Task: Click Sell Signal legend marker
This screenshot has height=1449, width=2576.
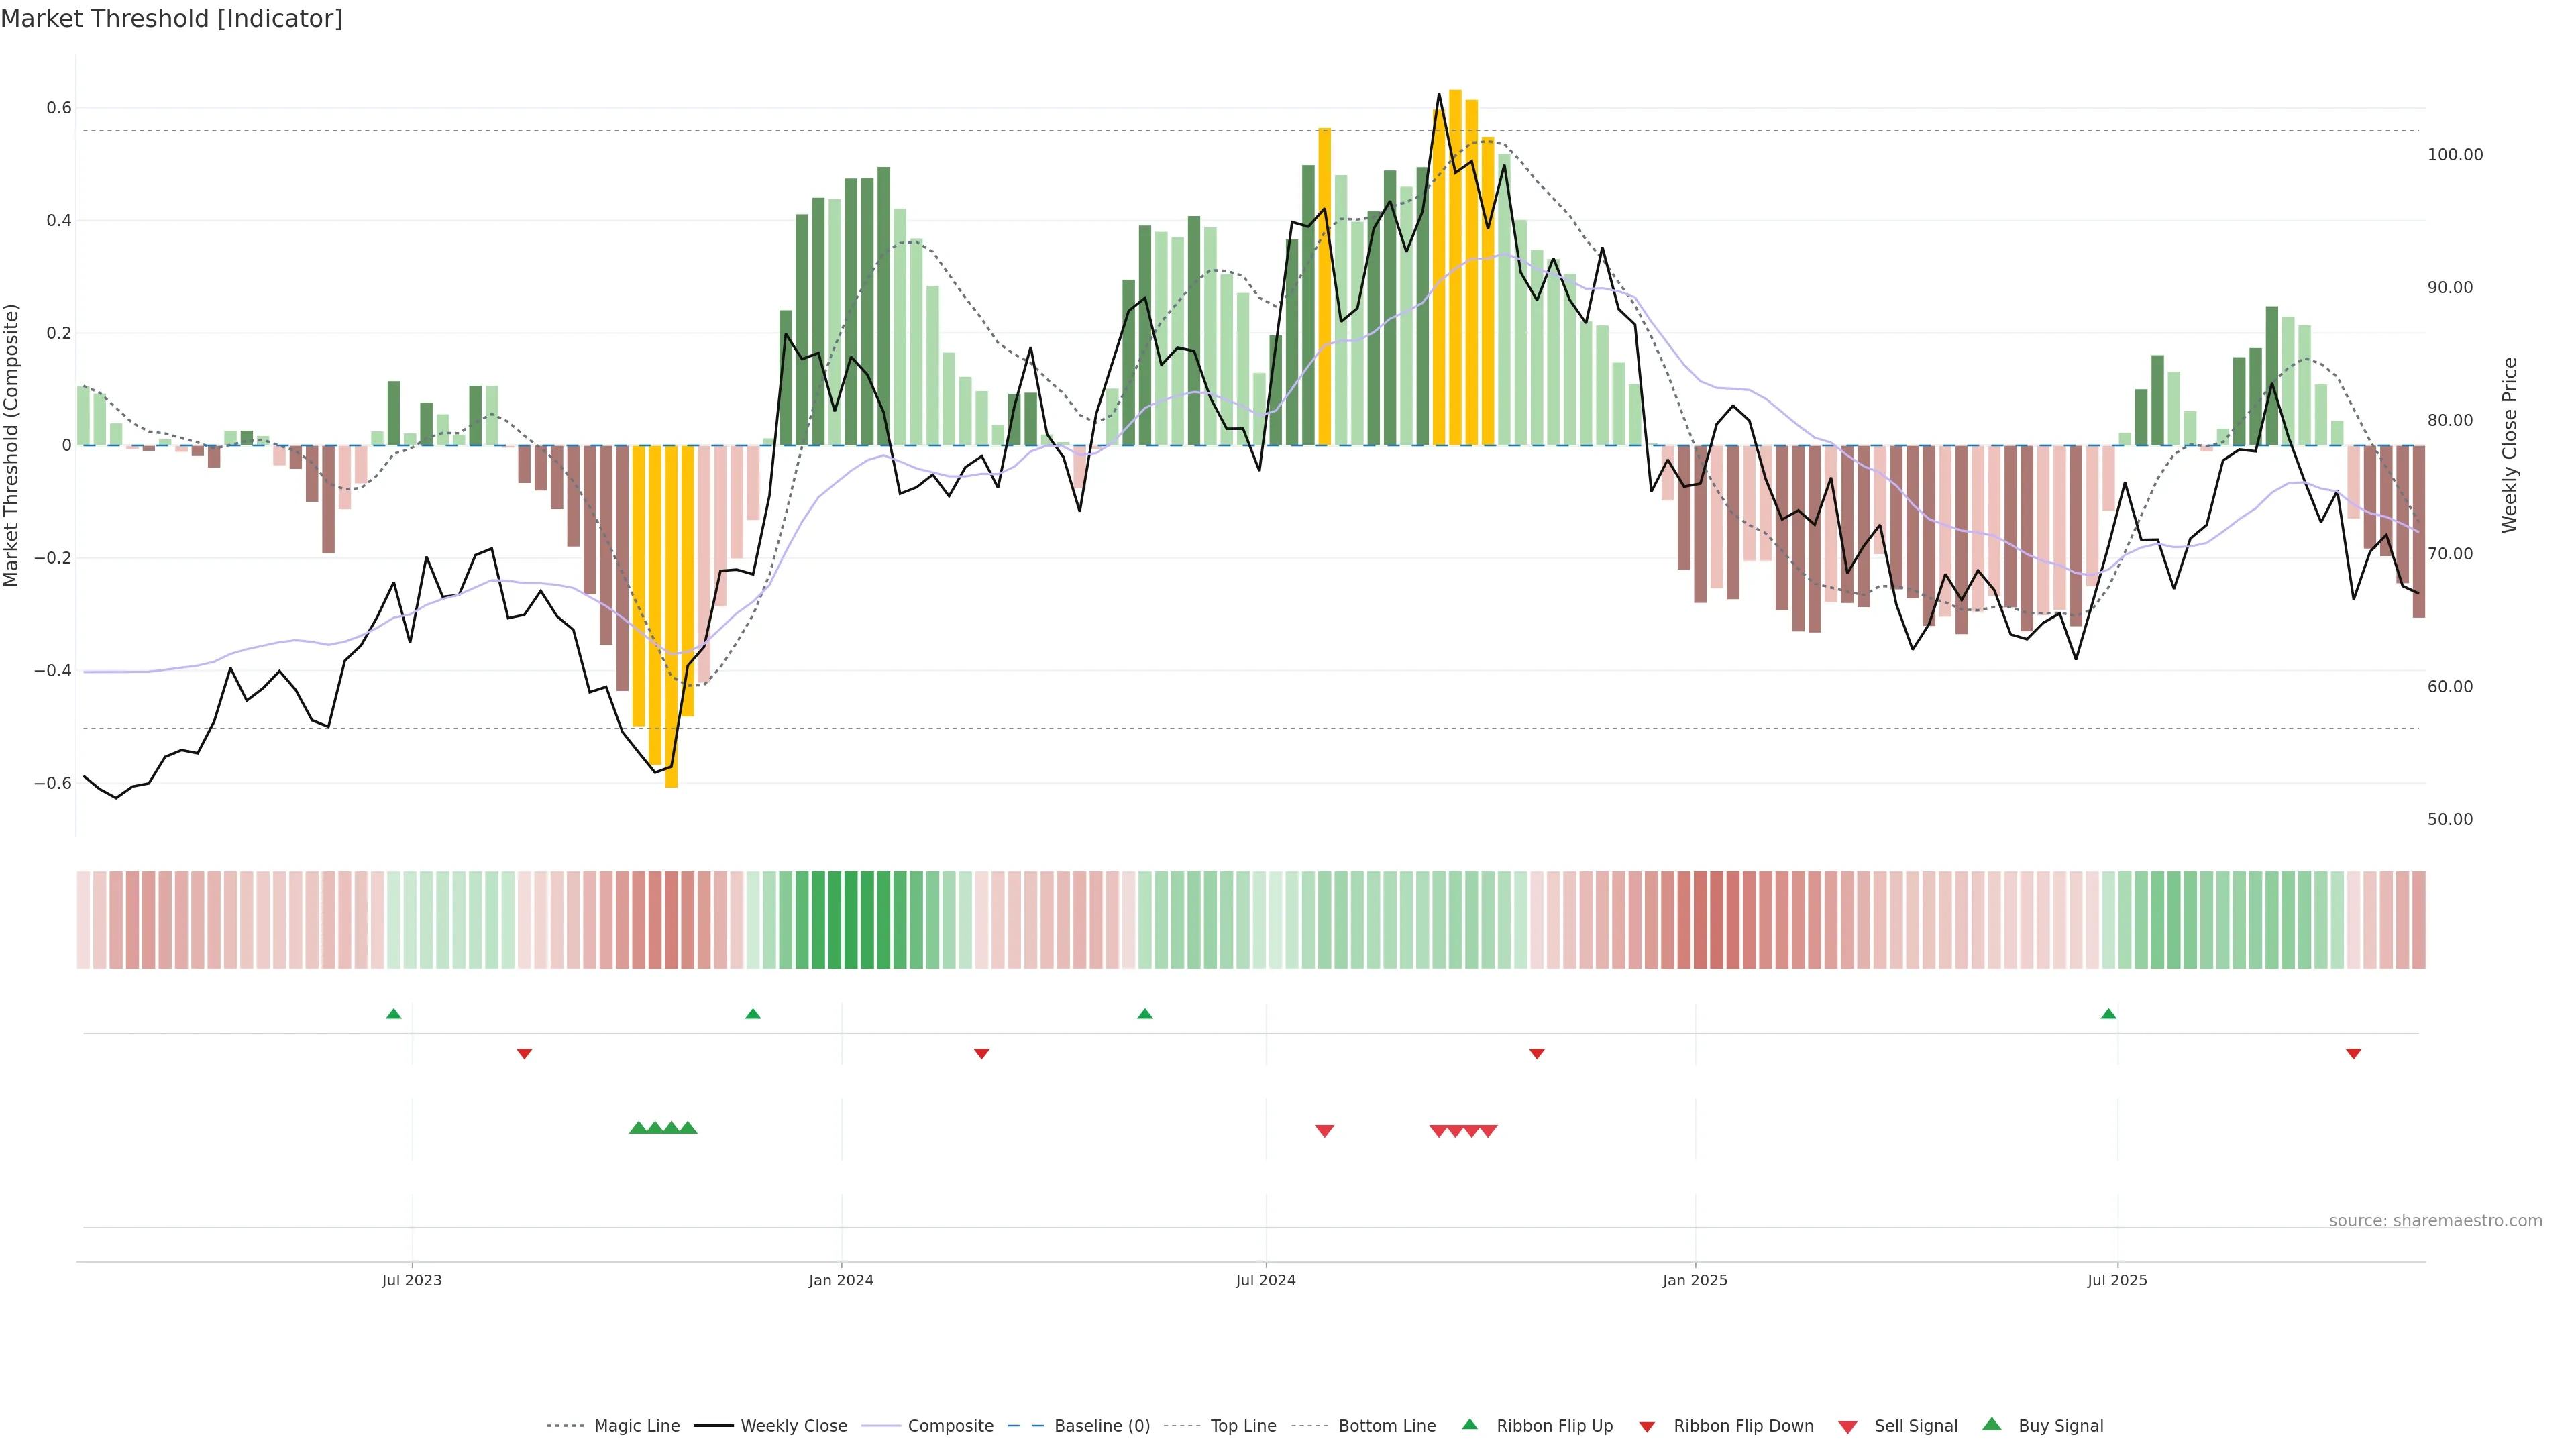Action: coord(1848,1427)
